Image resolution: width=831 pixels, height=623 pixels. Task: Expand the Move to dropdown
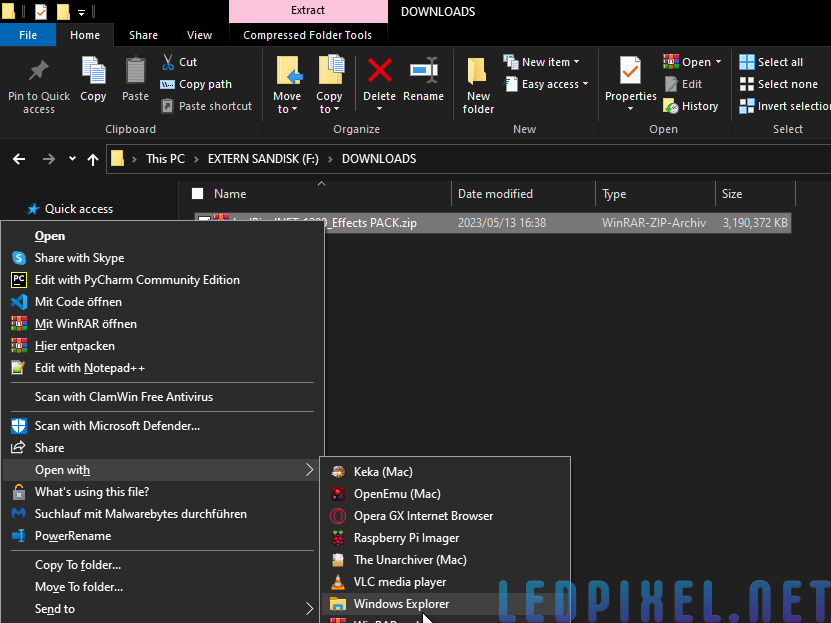pos(287,103)
